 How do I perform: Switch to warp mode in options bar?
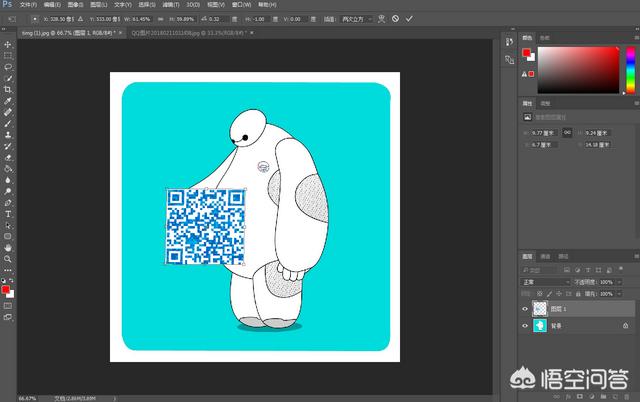pyautogui.click(x=381, y=19)
